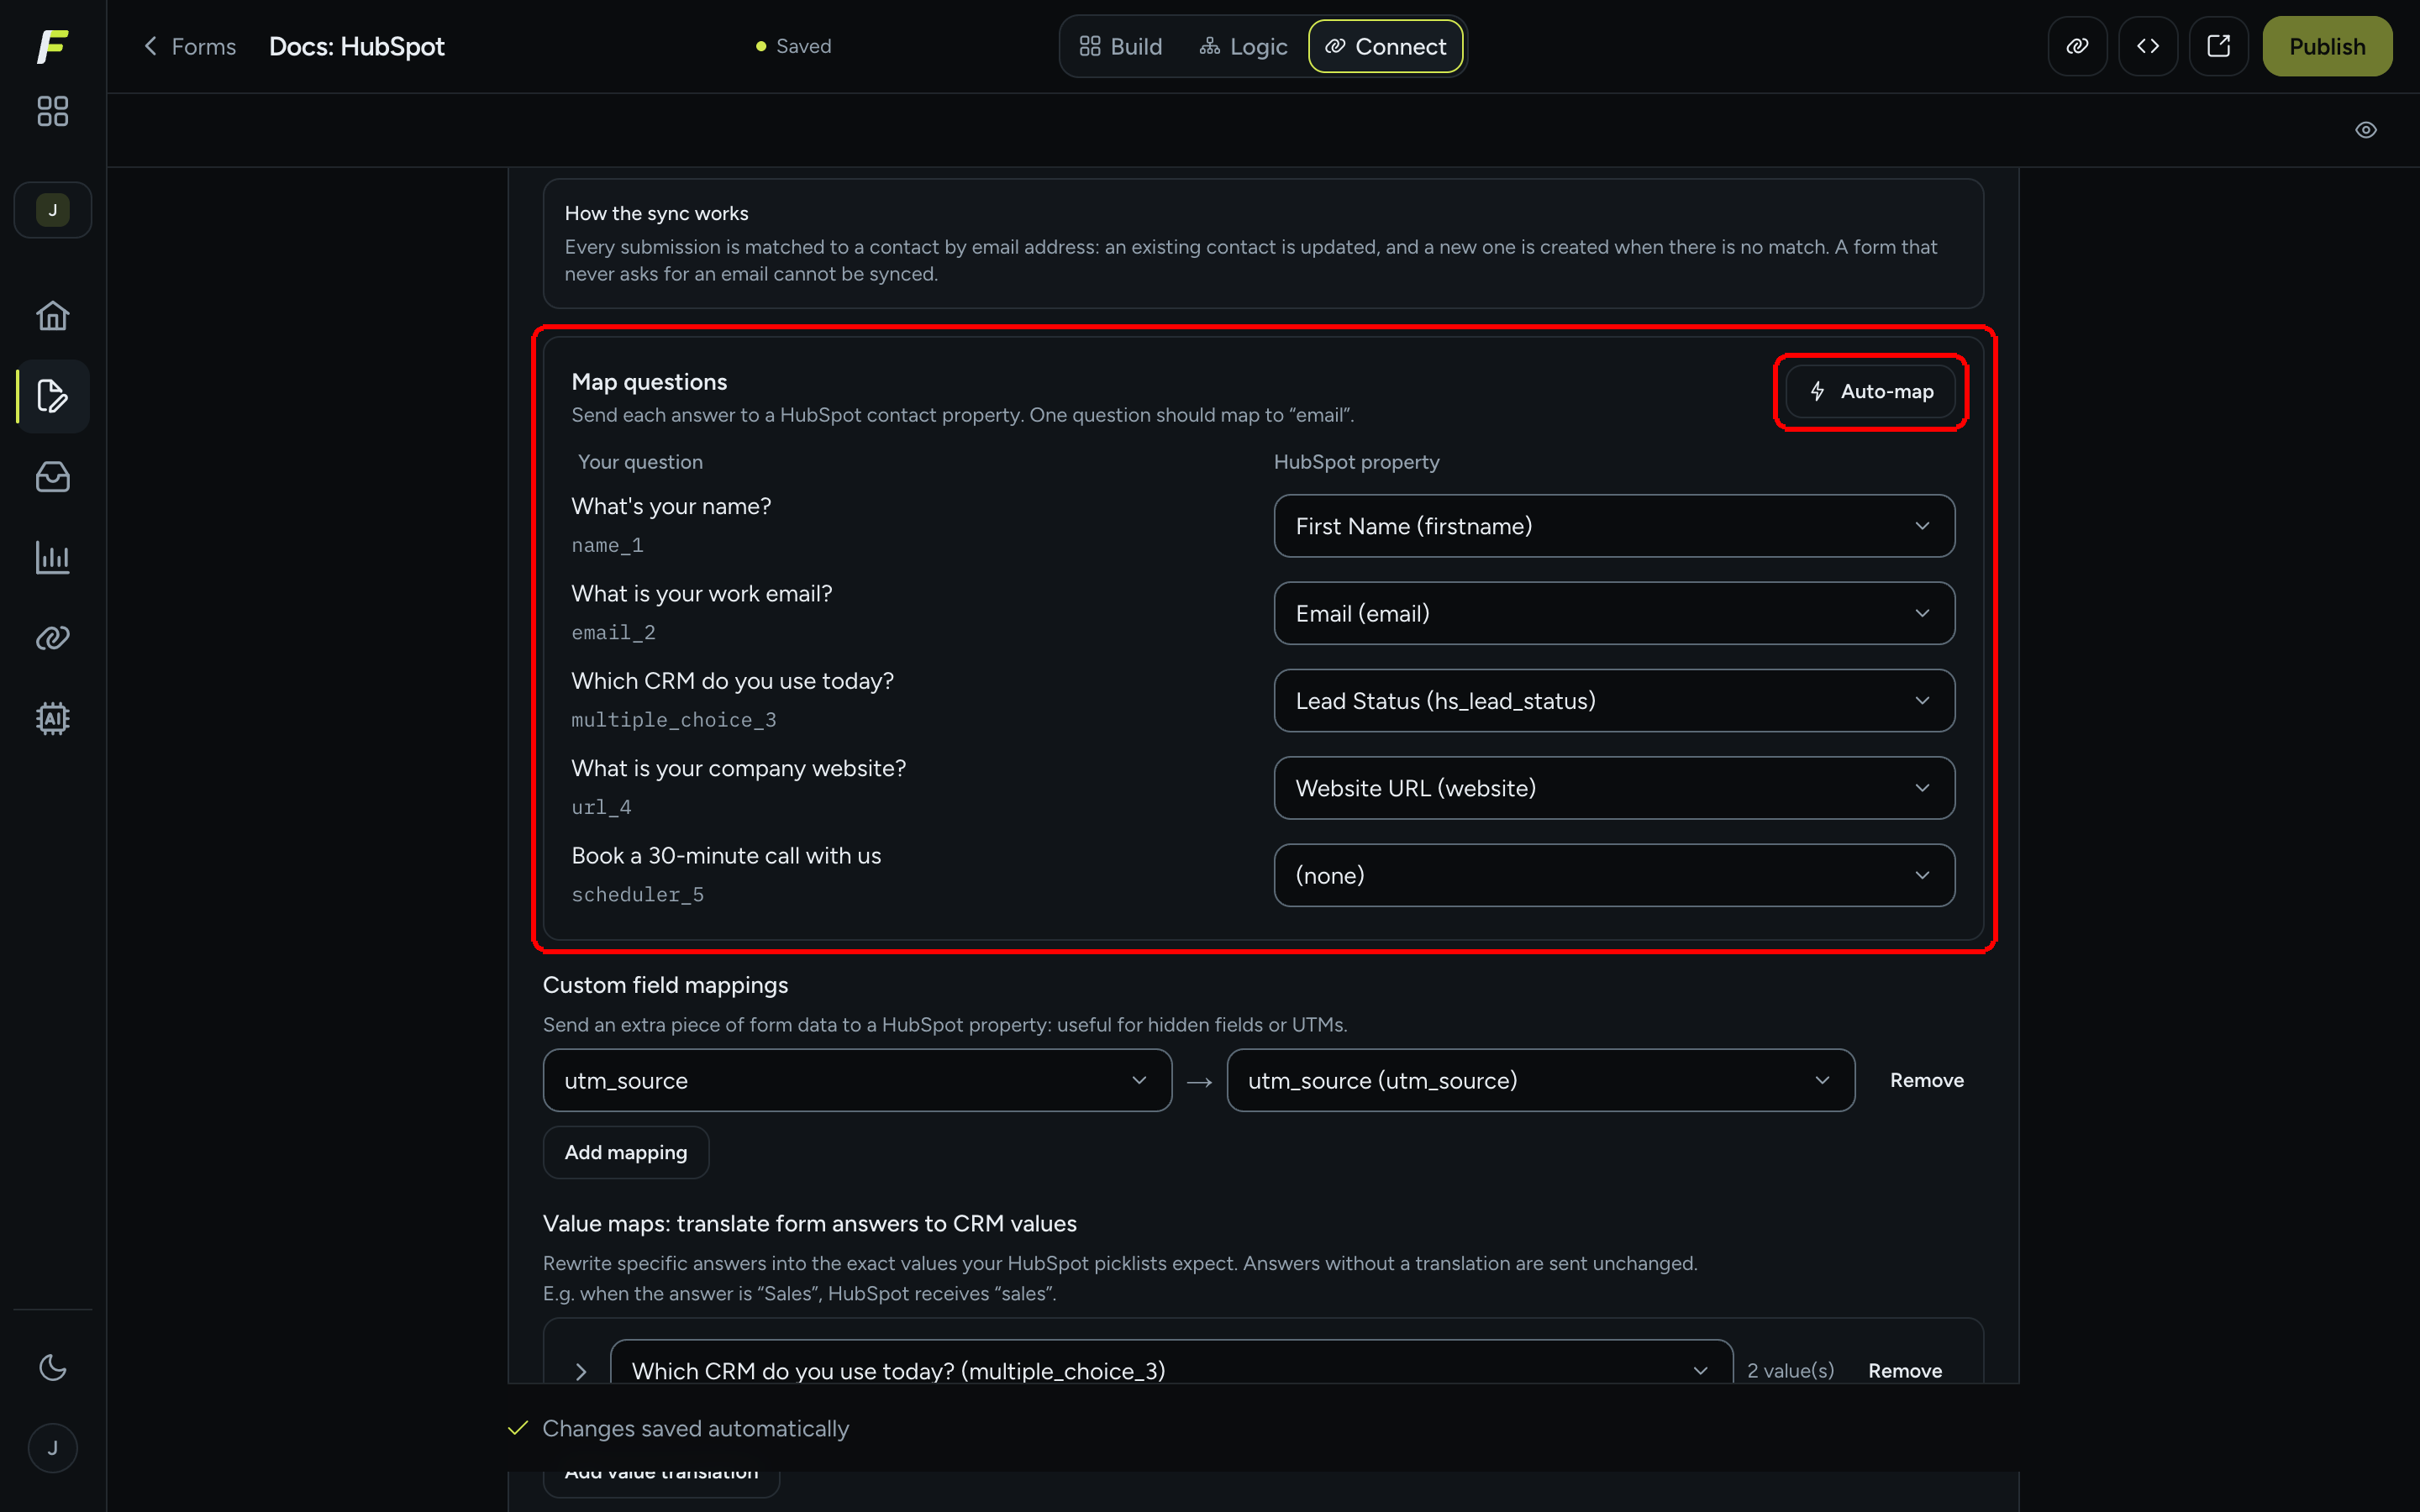Click the "What is your work email?" question
The width and height of the screenshot is (2420, 1512).
(x=701, y=593)
